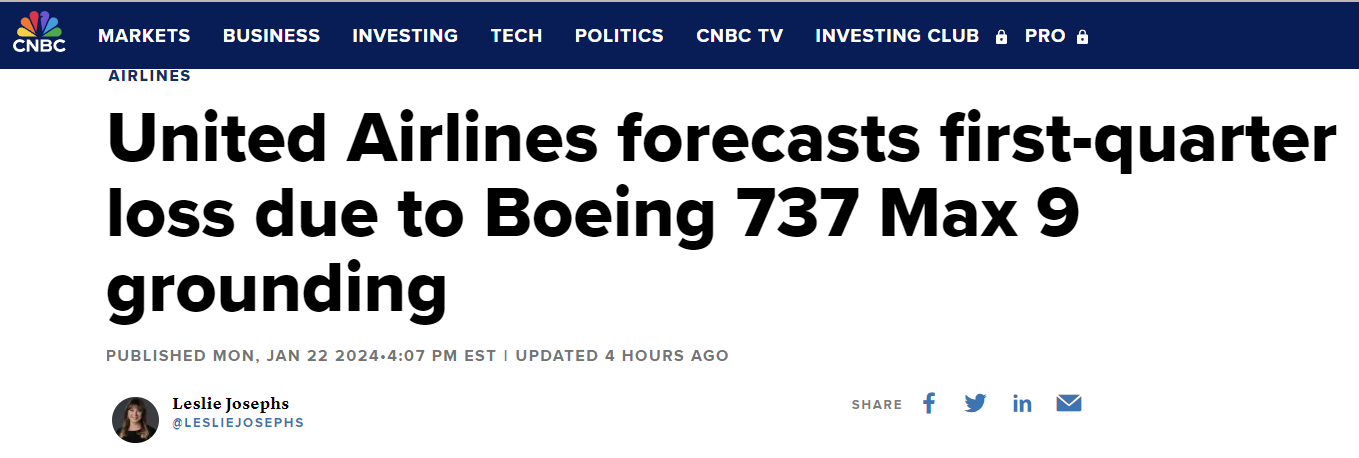Share article on Facebook
1359x458 pixels.
coord(929,403)
